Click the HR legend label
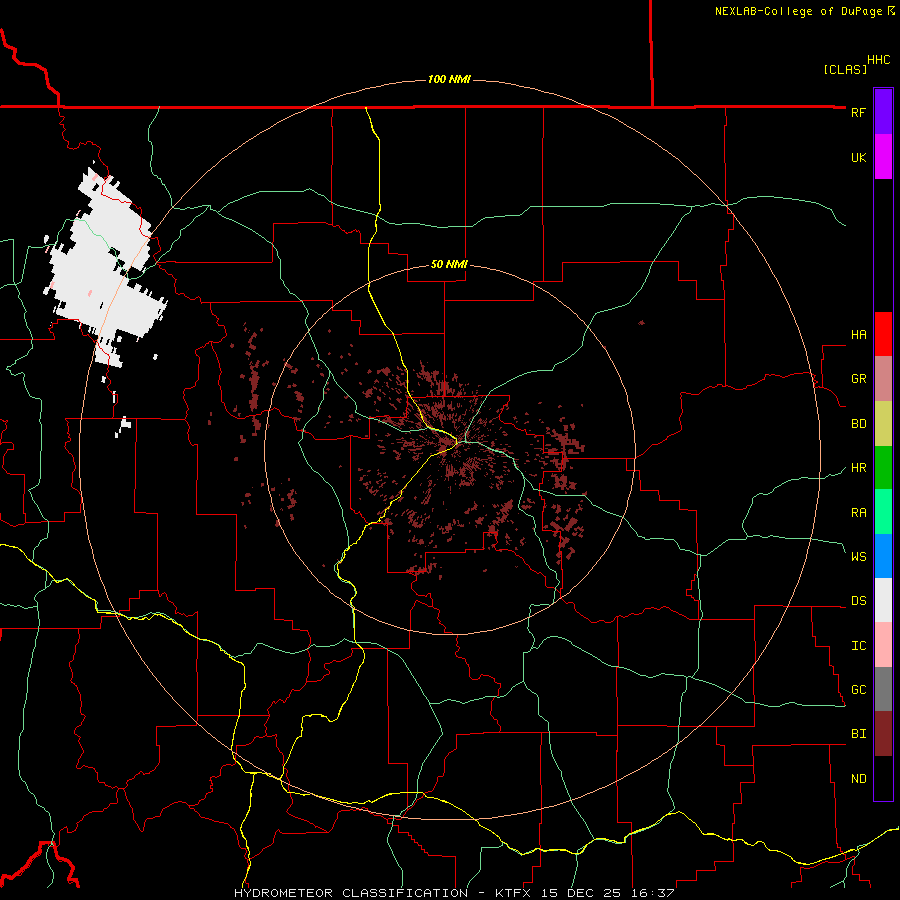 pos(858,468)
